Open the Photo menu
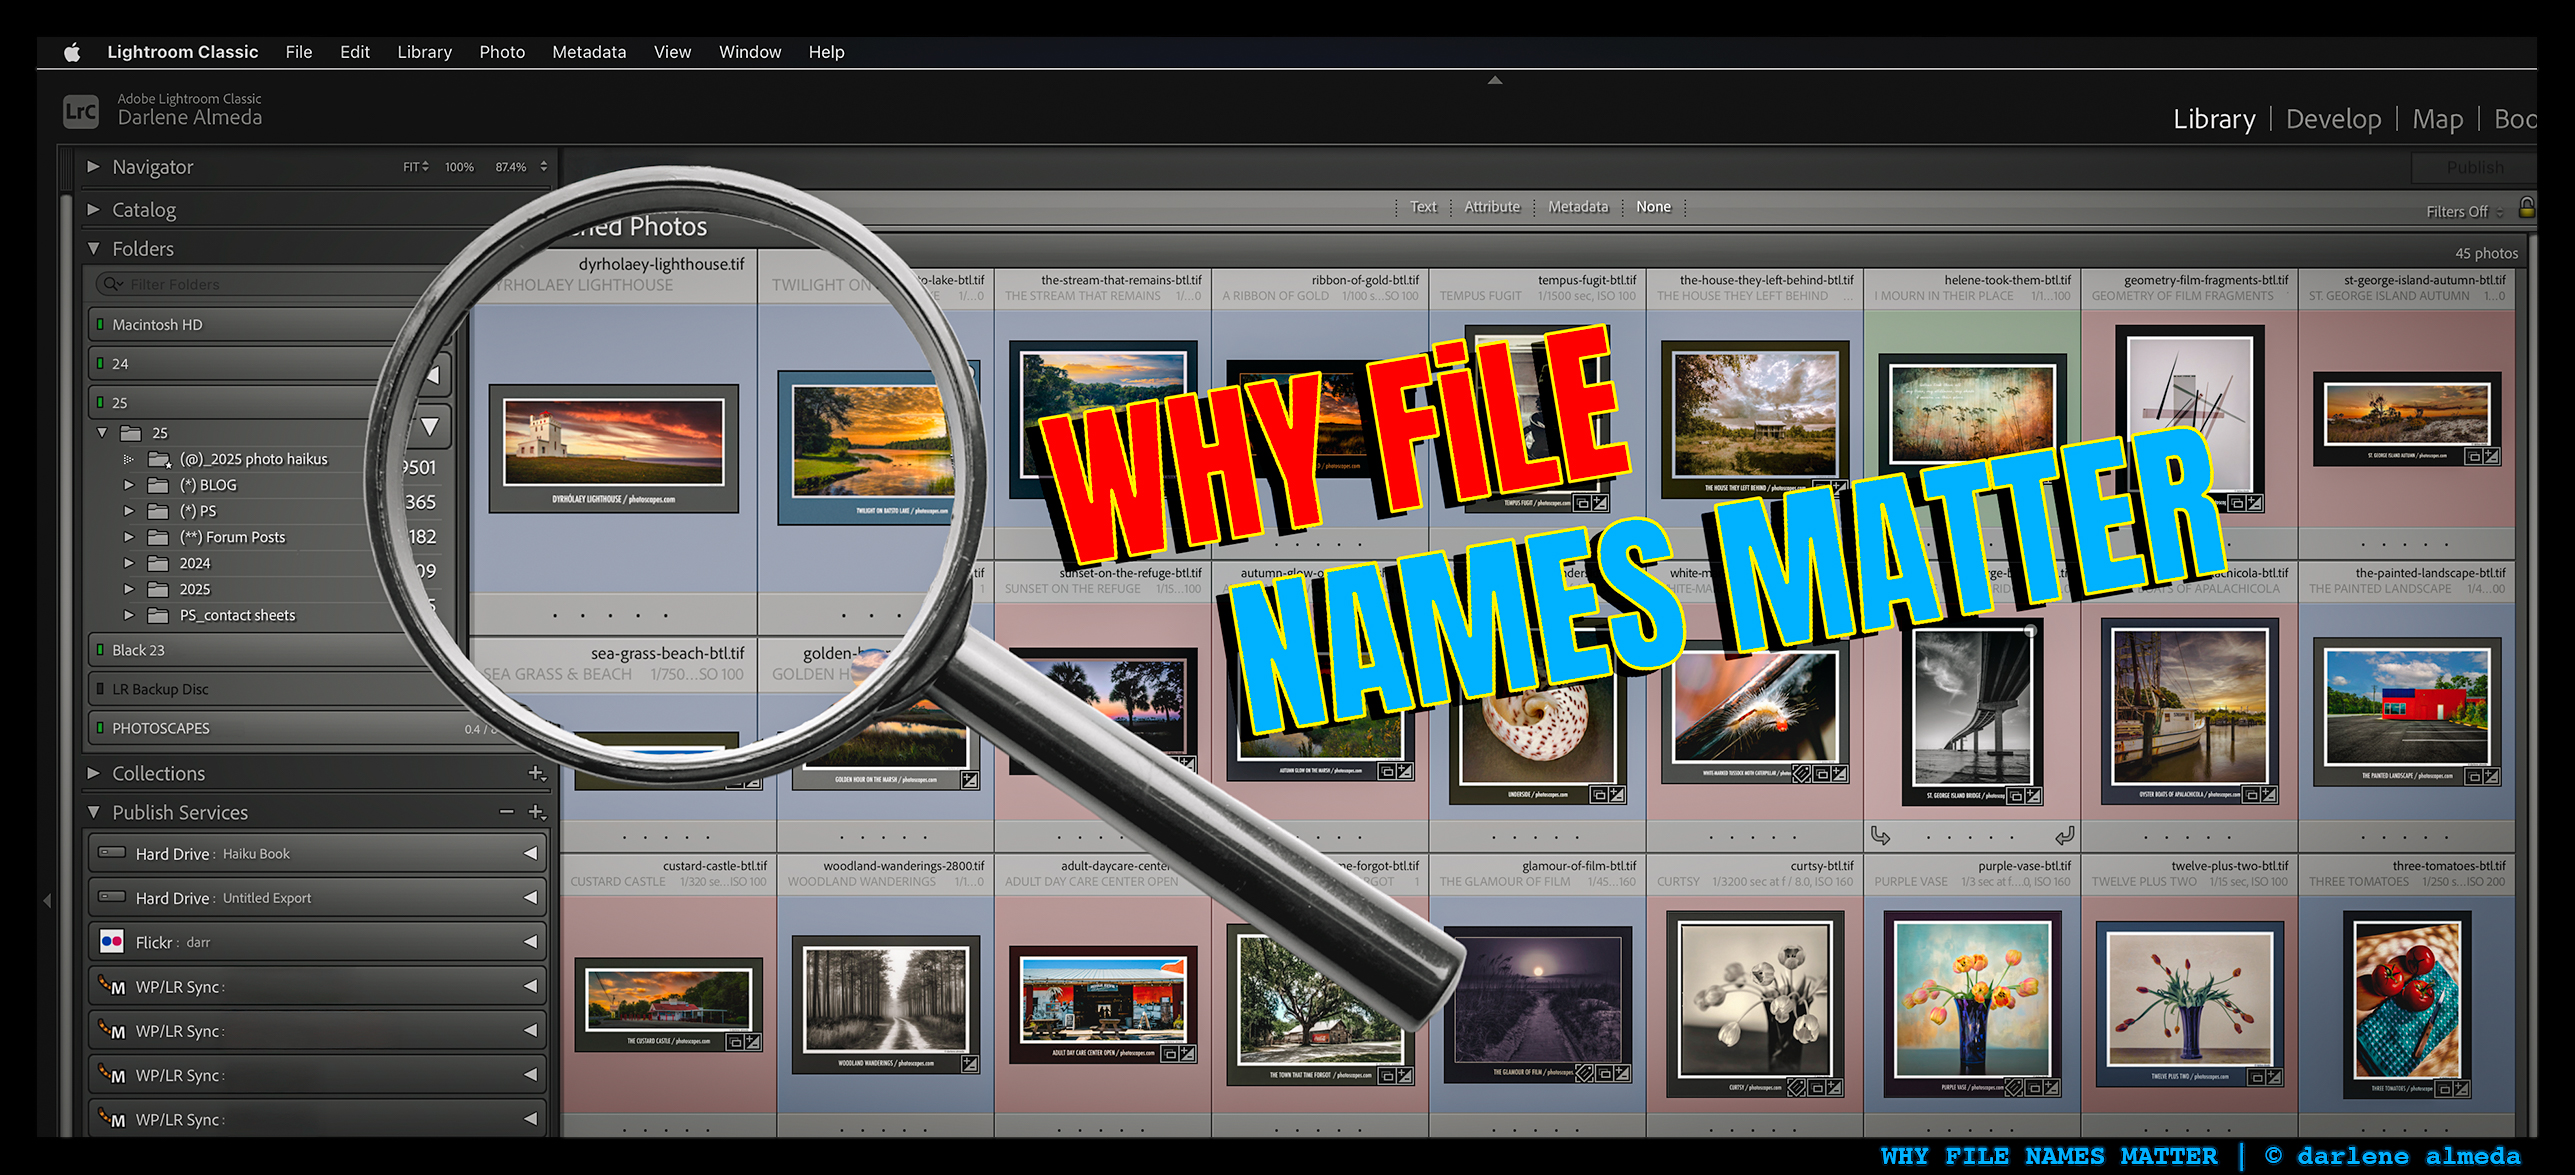This screenshot has width=2575, height=1175. pos(502,52)
